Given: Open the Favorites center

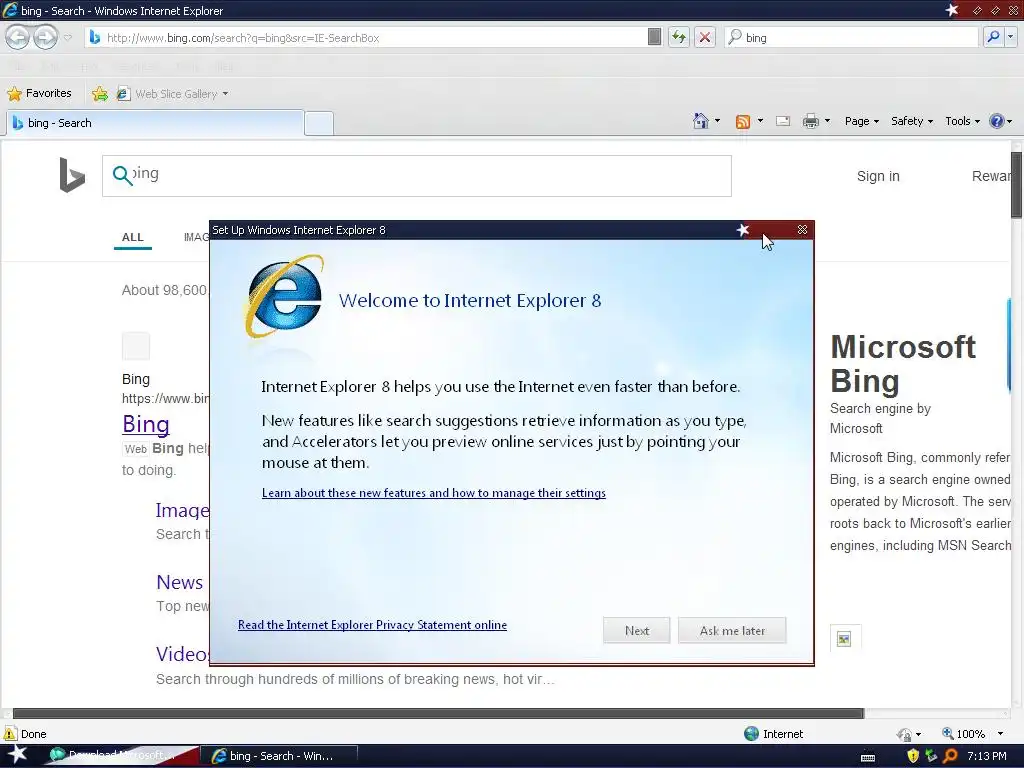Looking at the screenshot, I should (39, 93).
